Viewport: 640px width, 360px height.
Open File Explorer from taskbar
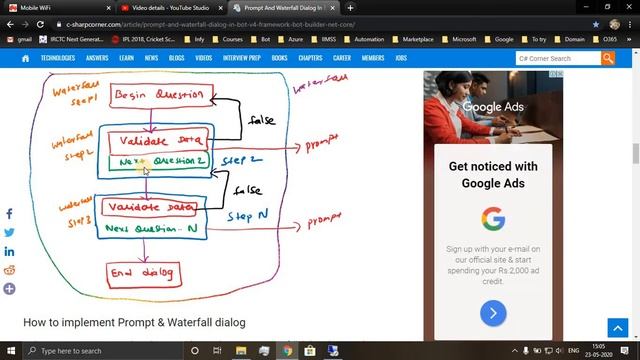point(241,351)
